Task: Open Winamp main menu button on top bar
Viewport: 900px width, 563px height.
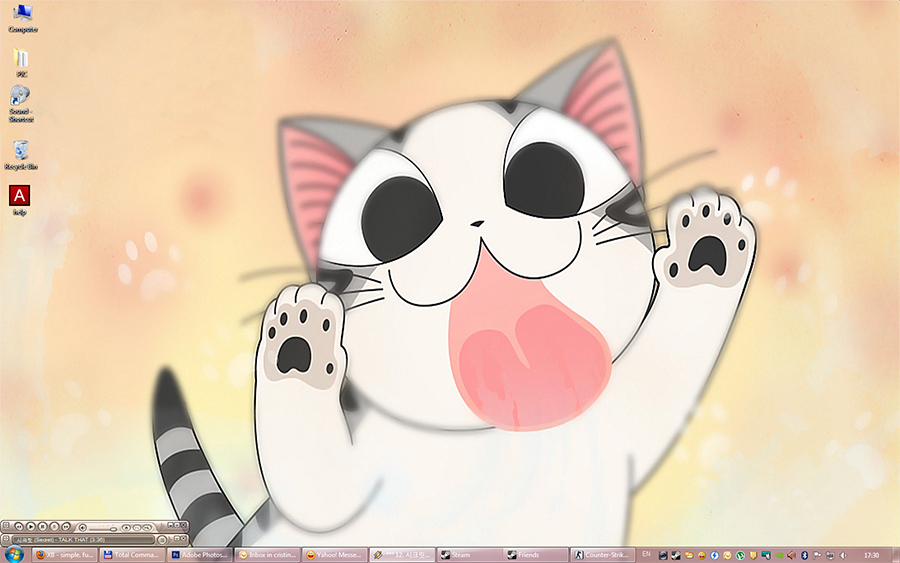Action: click(6, 525)
